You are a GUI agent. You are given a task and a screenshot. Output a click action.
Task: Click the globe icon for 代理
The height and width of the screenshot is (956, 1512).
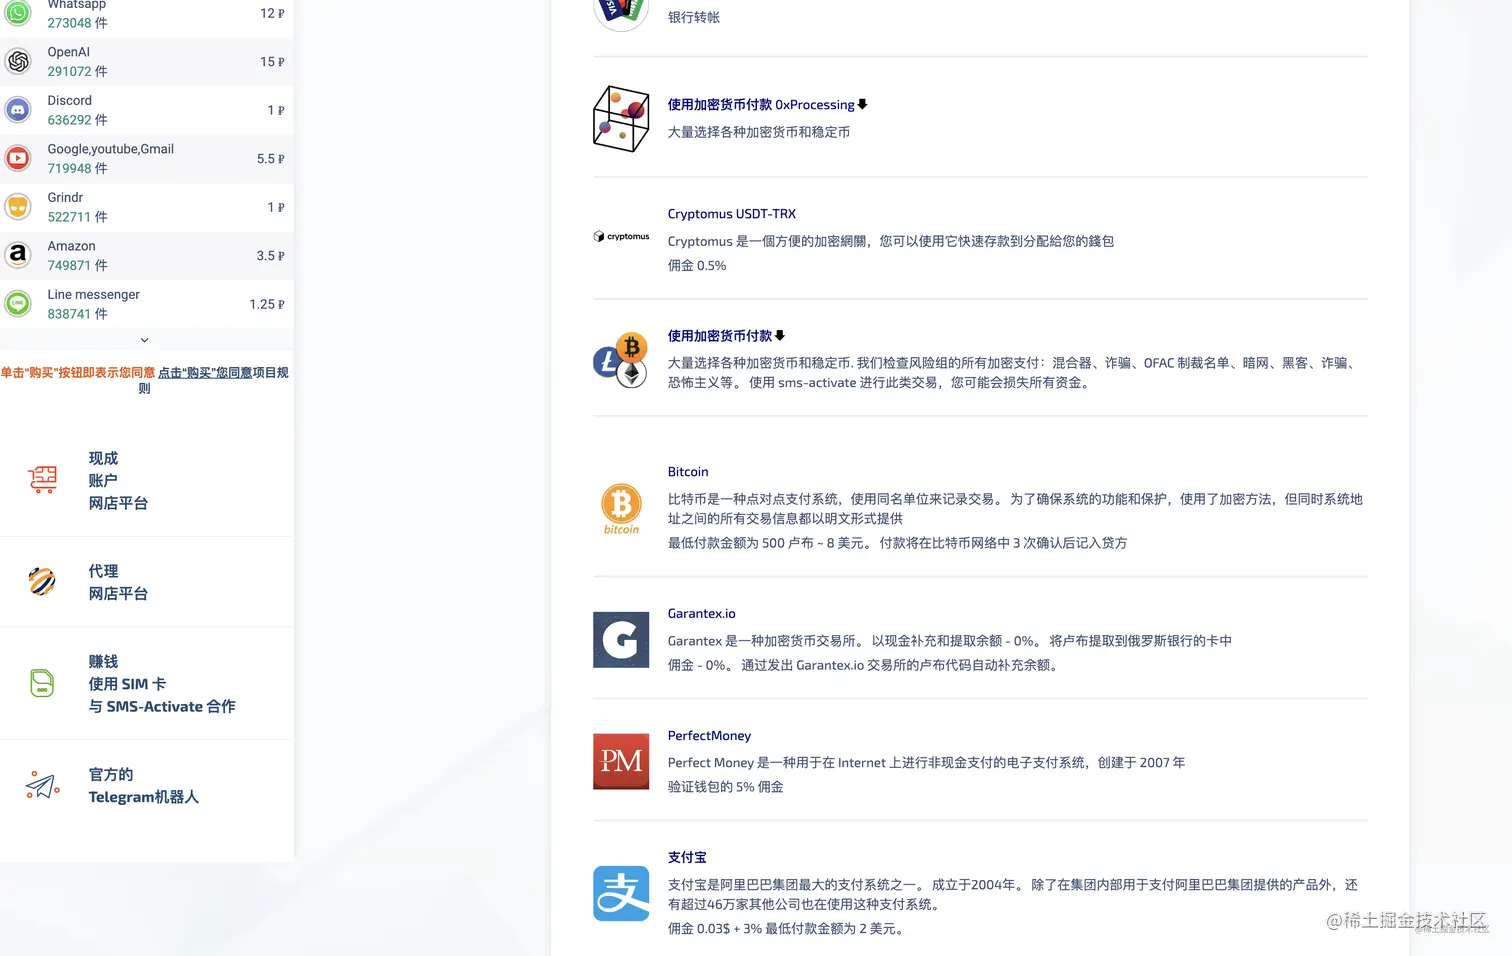(x=42, y=582)
